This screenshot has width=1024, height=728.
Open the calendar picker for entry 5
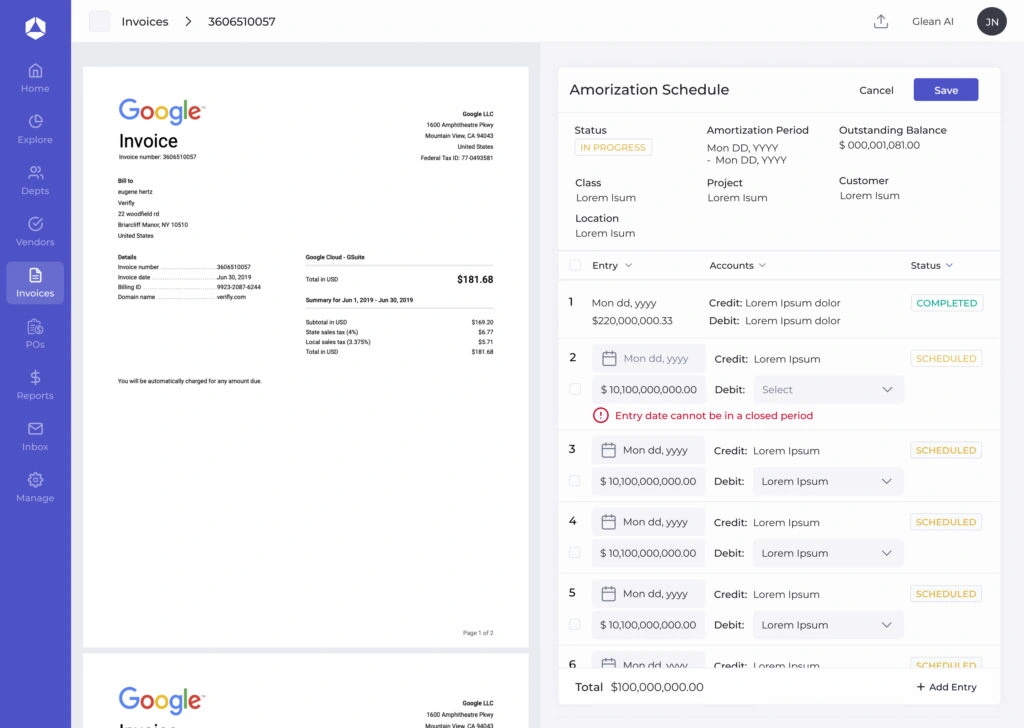coord(608,593)
